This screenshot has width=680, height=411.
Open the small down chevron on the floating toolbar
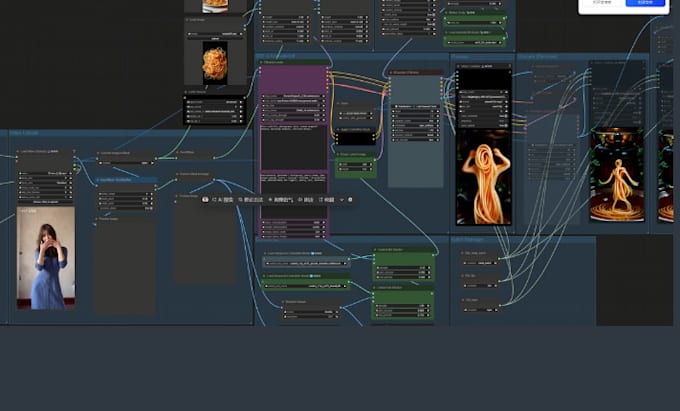pyautogui.click(x=342, y=200)
